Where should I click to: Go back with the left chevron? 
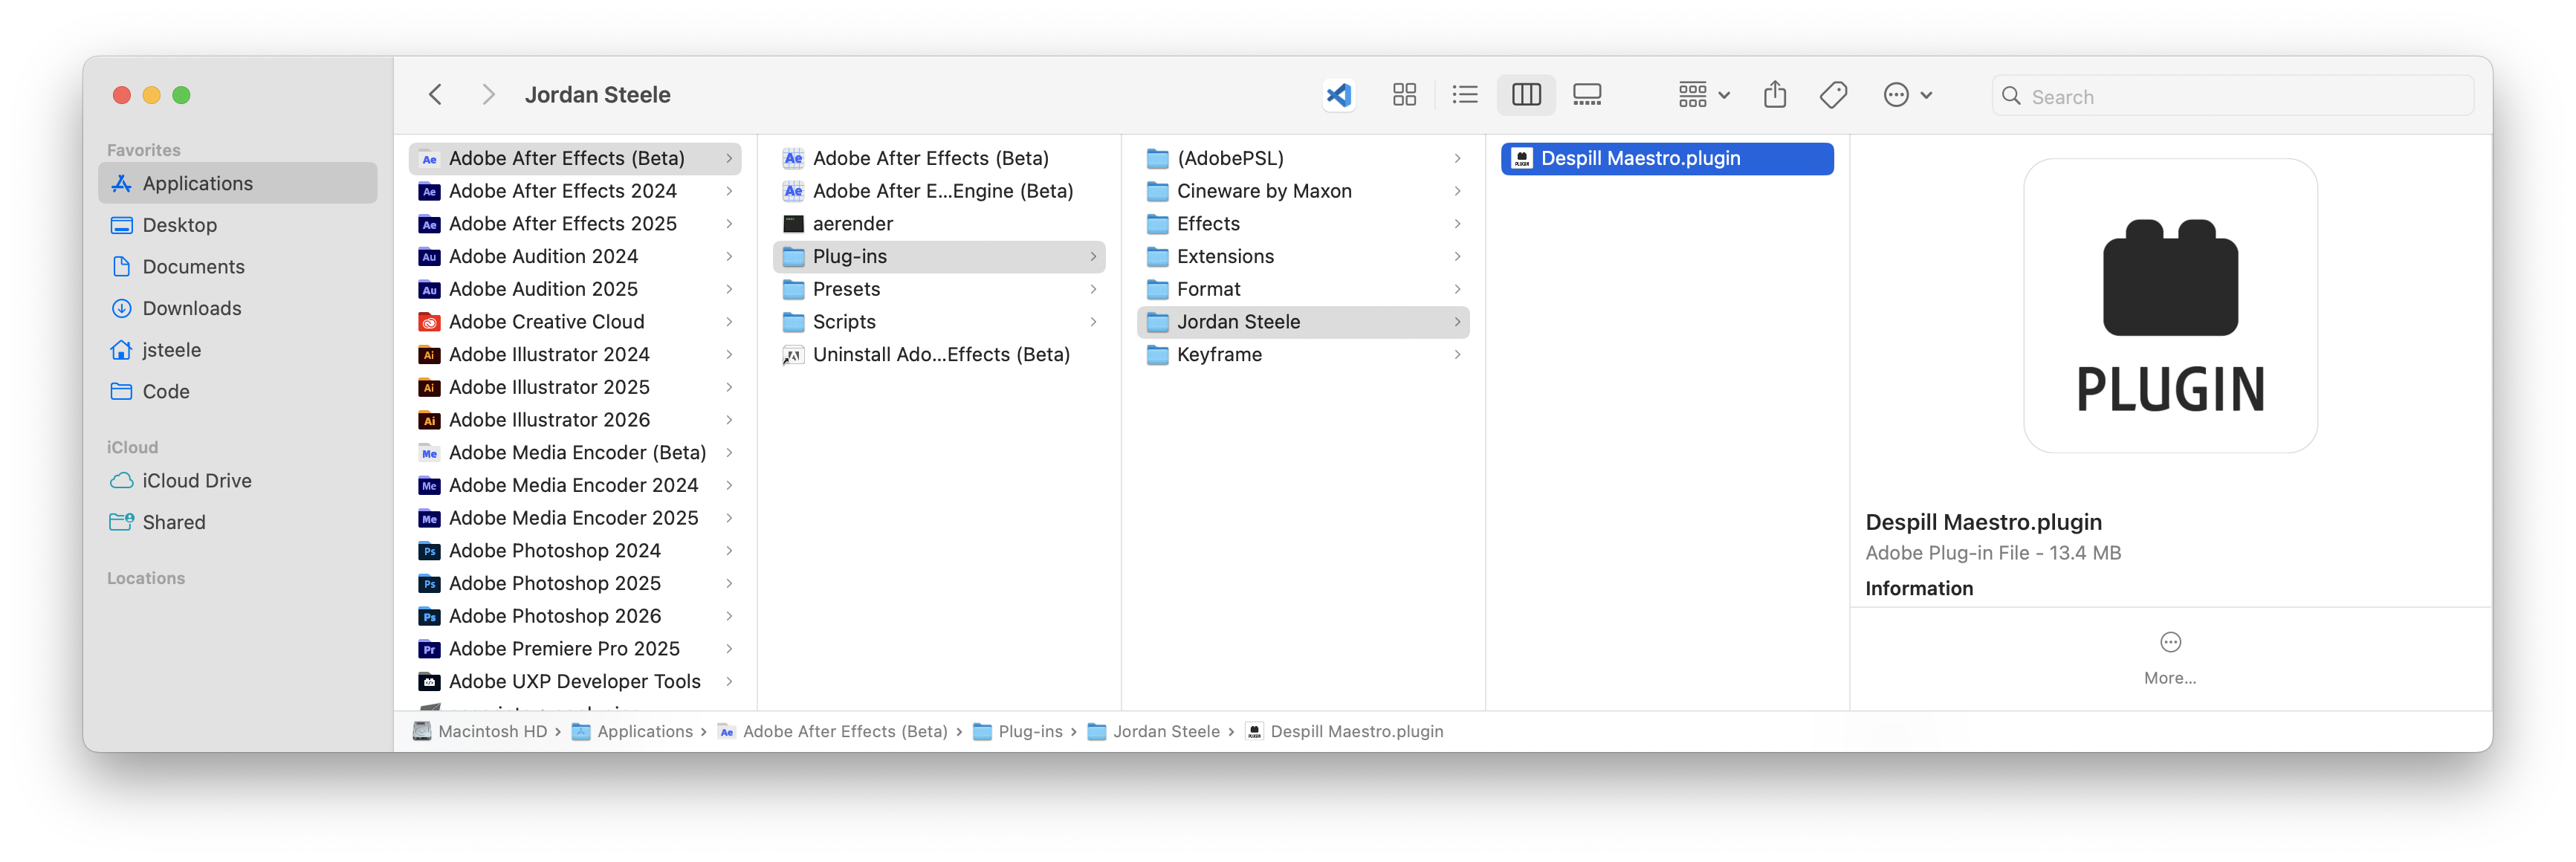click(x=435, y=95)
